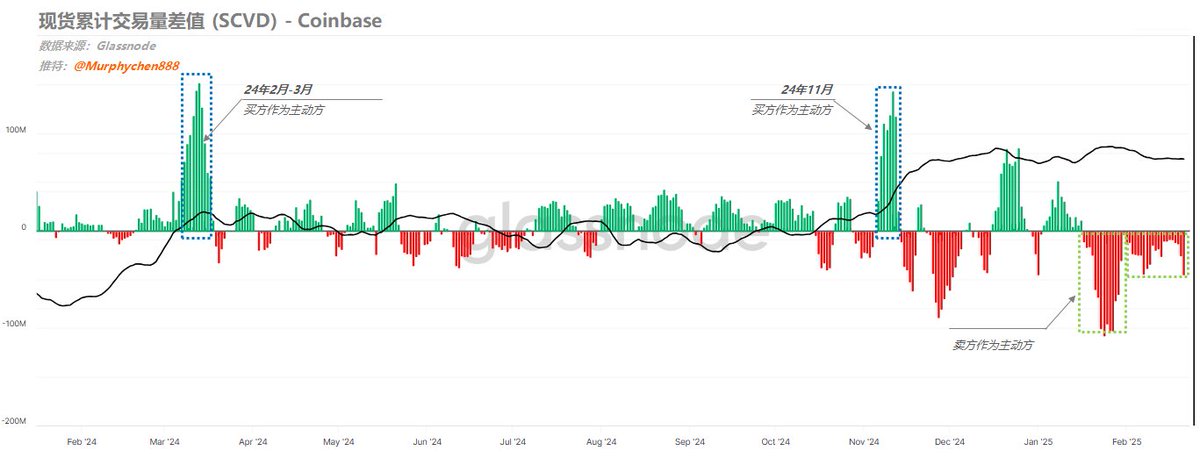Image resolution: width=1200 pixels, height=458 pixels.
Task: Select the Nov '24 x-axis label
Action: pos(863,441)
